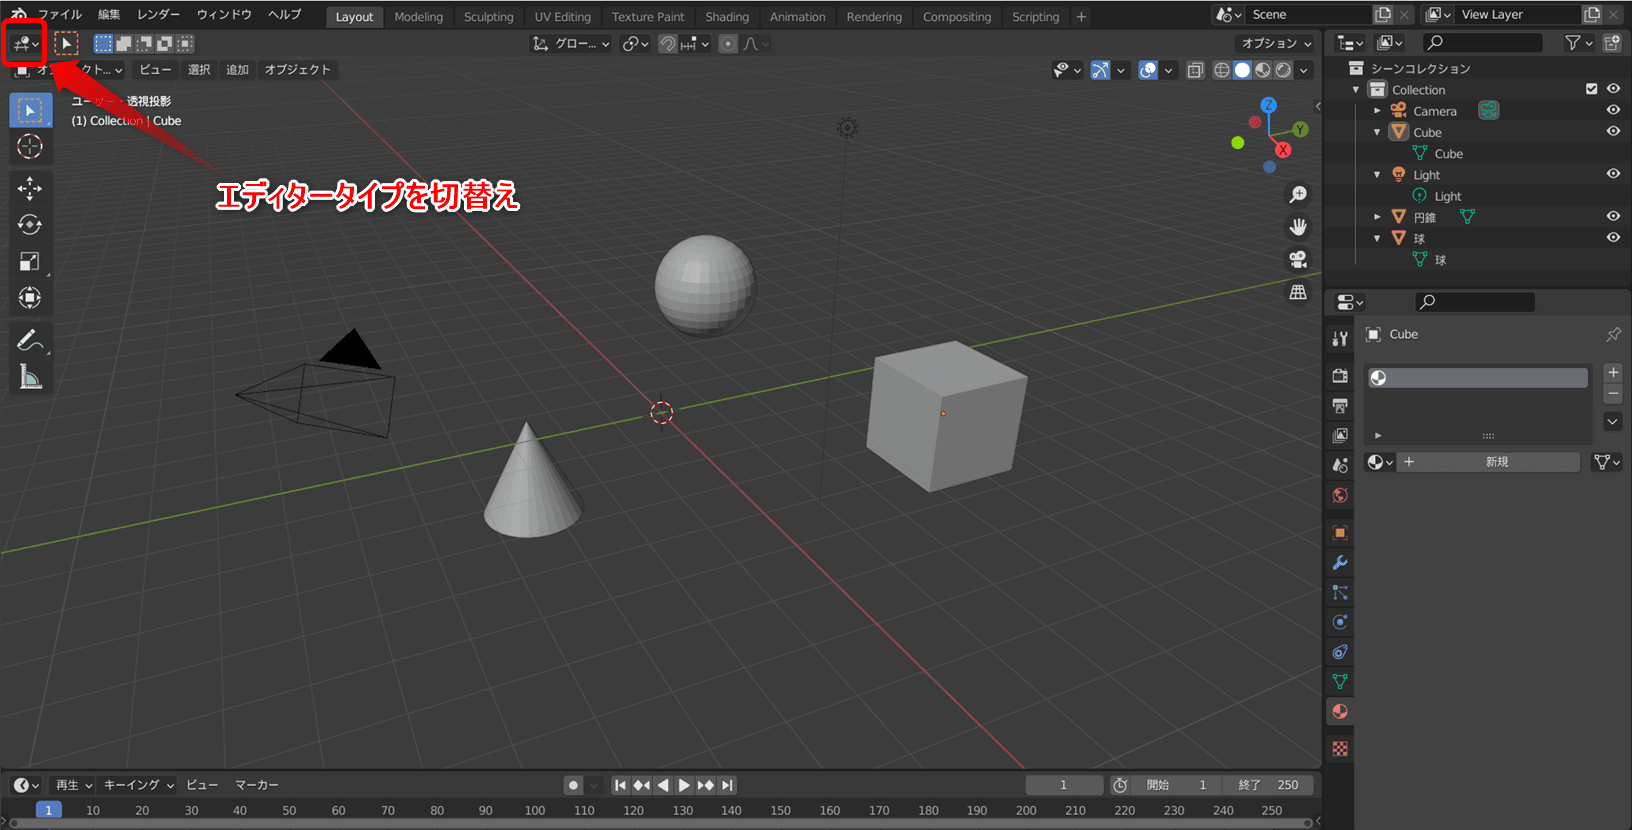Play the animation forward
This screenshot has height=830, width=1632.
(684, 785)
